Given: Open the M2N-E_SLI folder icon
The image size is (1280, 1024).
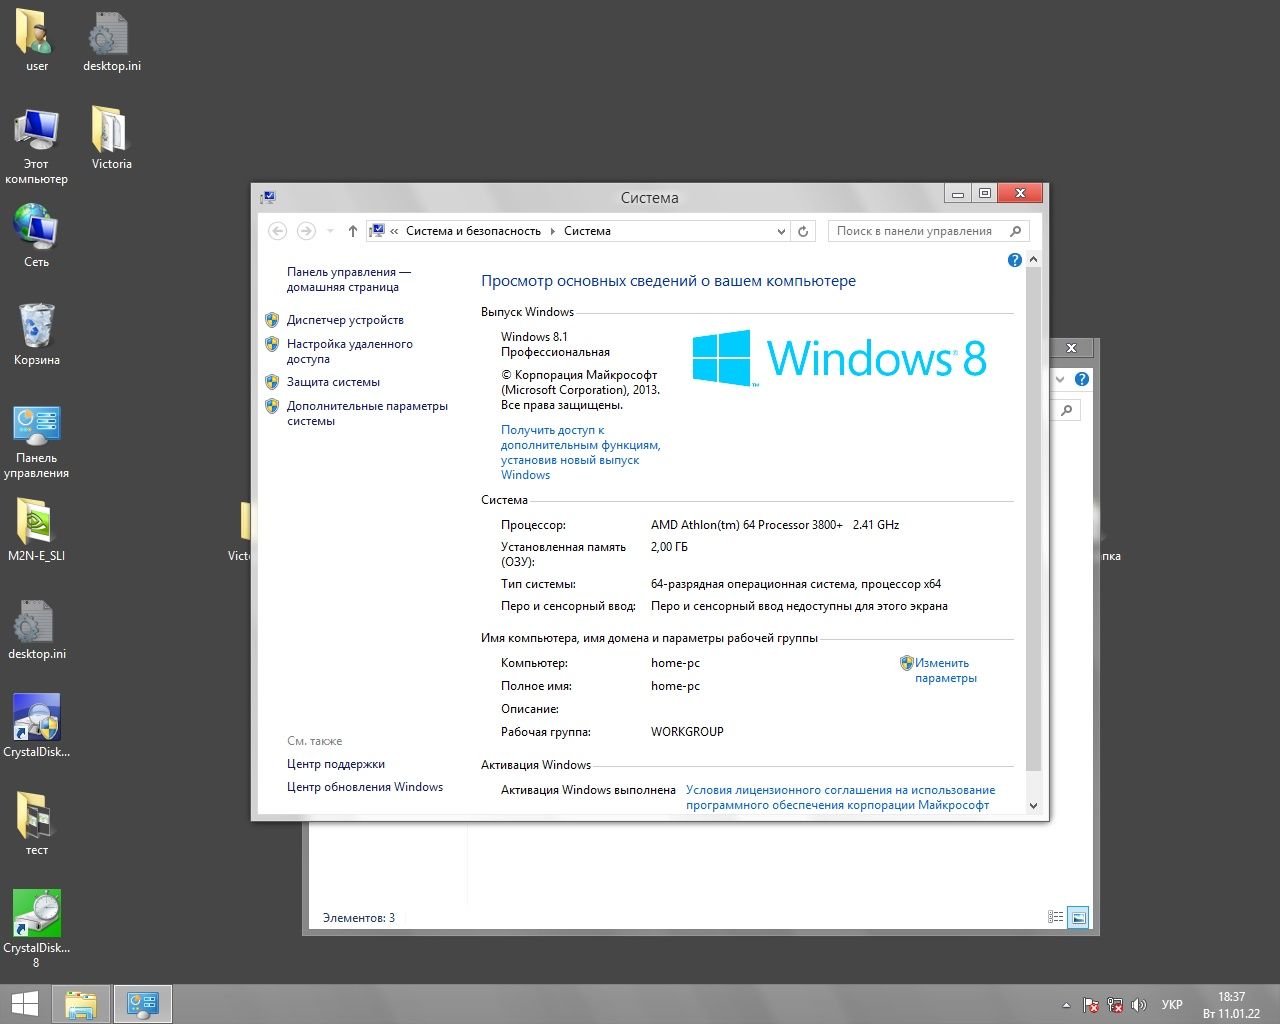Looking at the screenshot, I should [x=36, y=530].
